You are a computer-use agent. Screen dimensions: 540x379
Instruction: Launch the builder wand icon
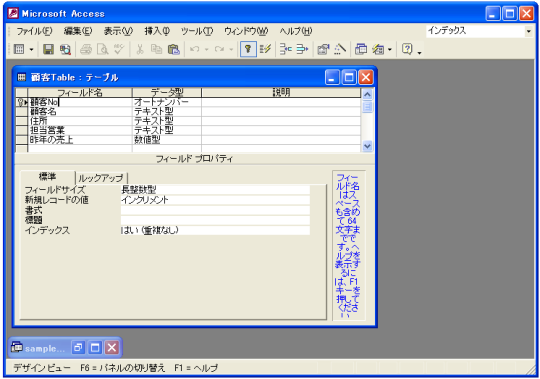click(x=340, y=50)
